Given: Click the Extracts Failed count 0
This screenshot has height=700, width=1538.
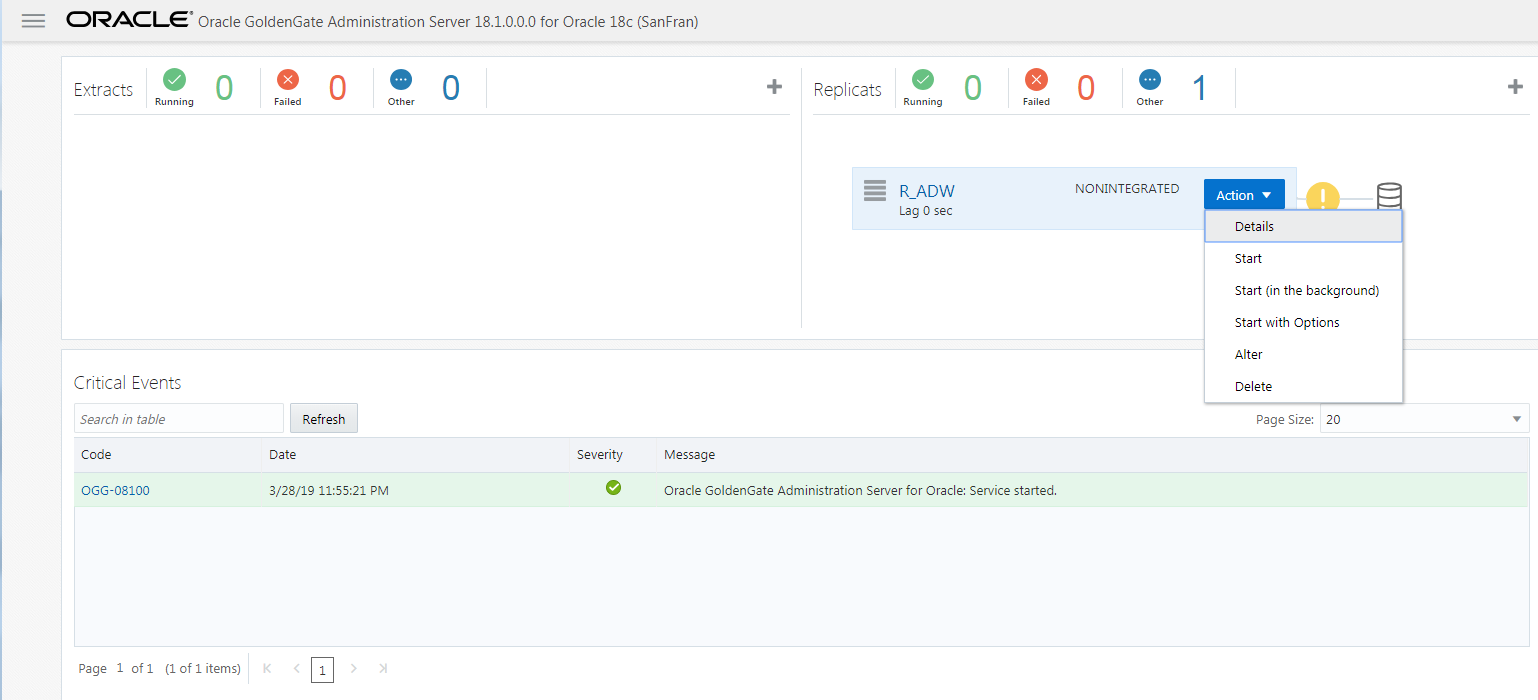Looking at the screenshot, I should click(x=338, y=88).
